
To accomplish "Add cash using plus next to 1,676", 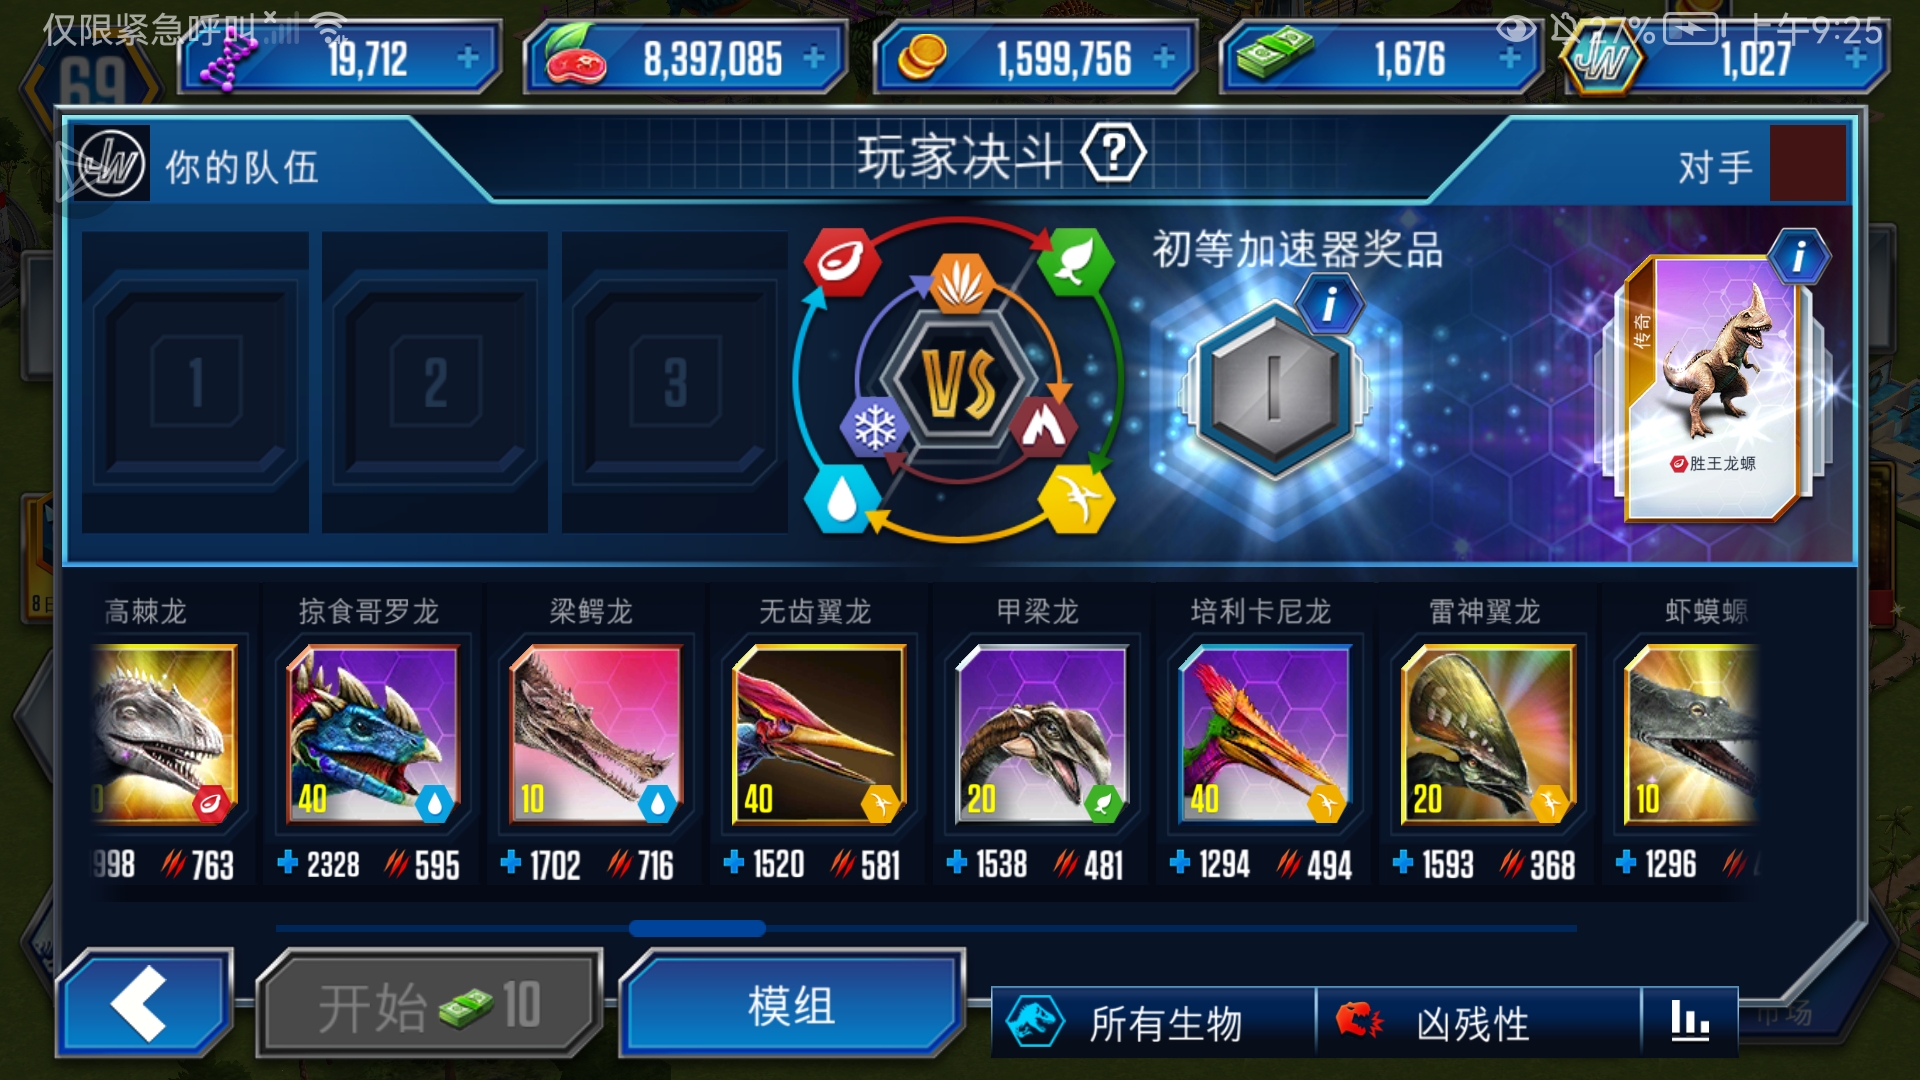I will click(x=1510, y=58).
